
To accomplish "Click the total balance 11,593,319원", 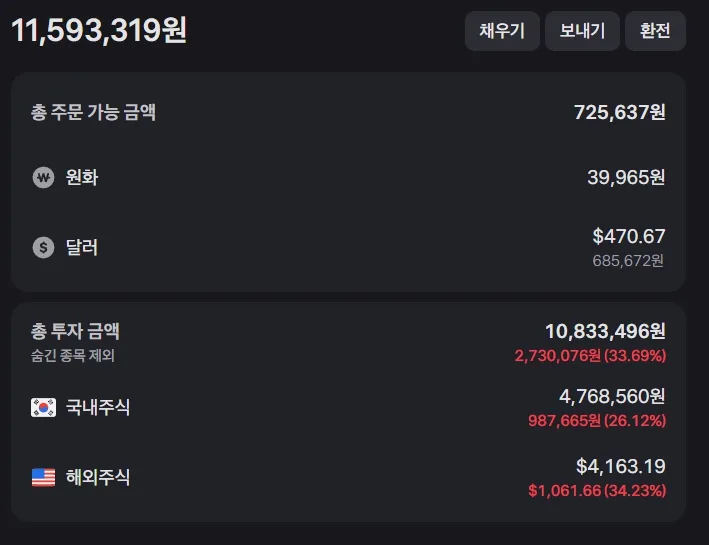I will tap(99, 30).
